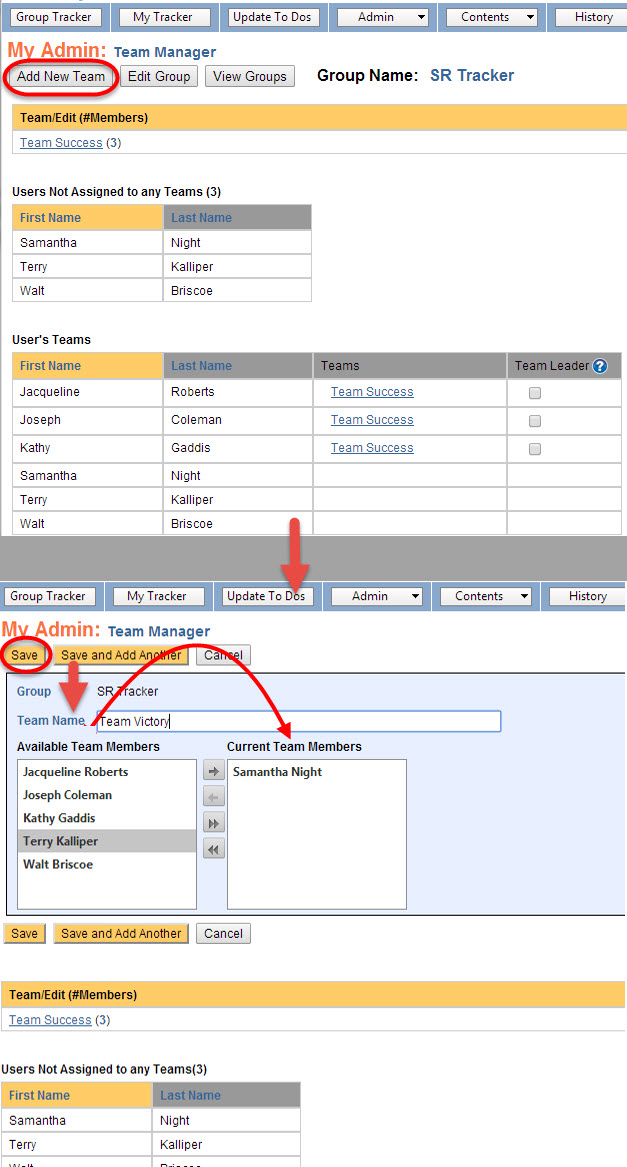Expand the Contents dropdown in the topmost navigation bar

pyautogui.click(x=491, y=17)
